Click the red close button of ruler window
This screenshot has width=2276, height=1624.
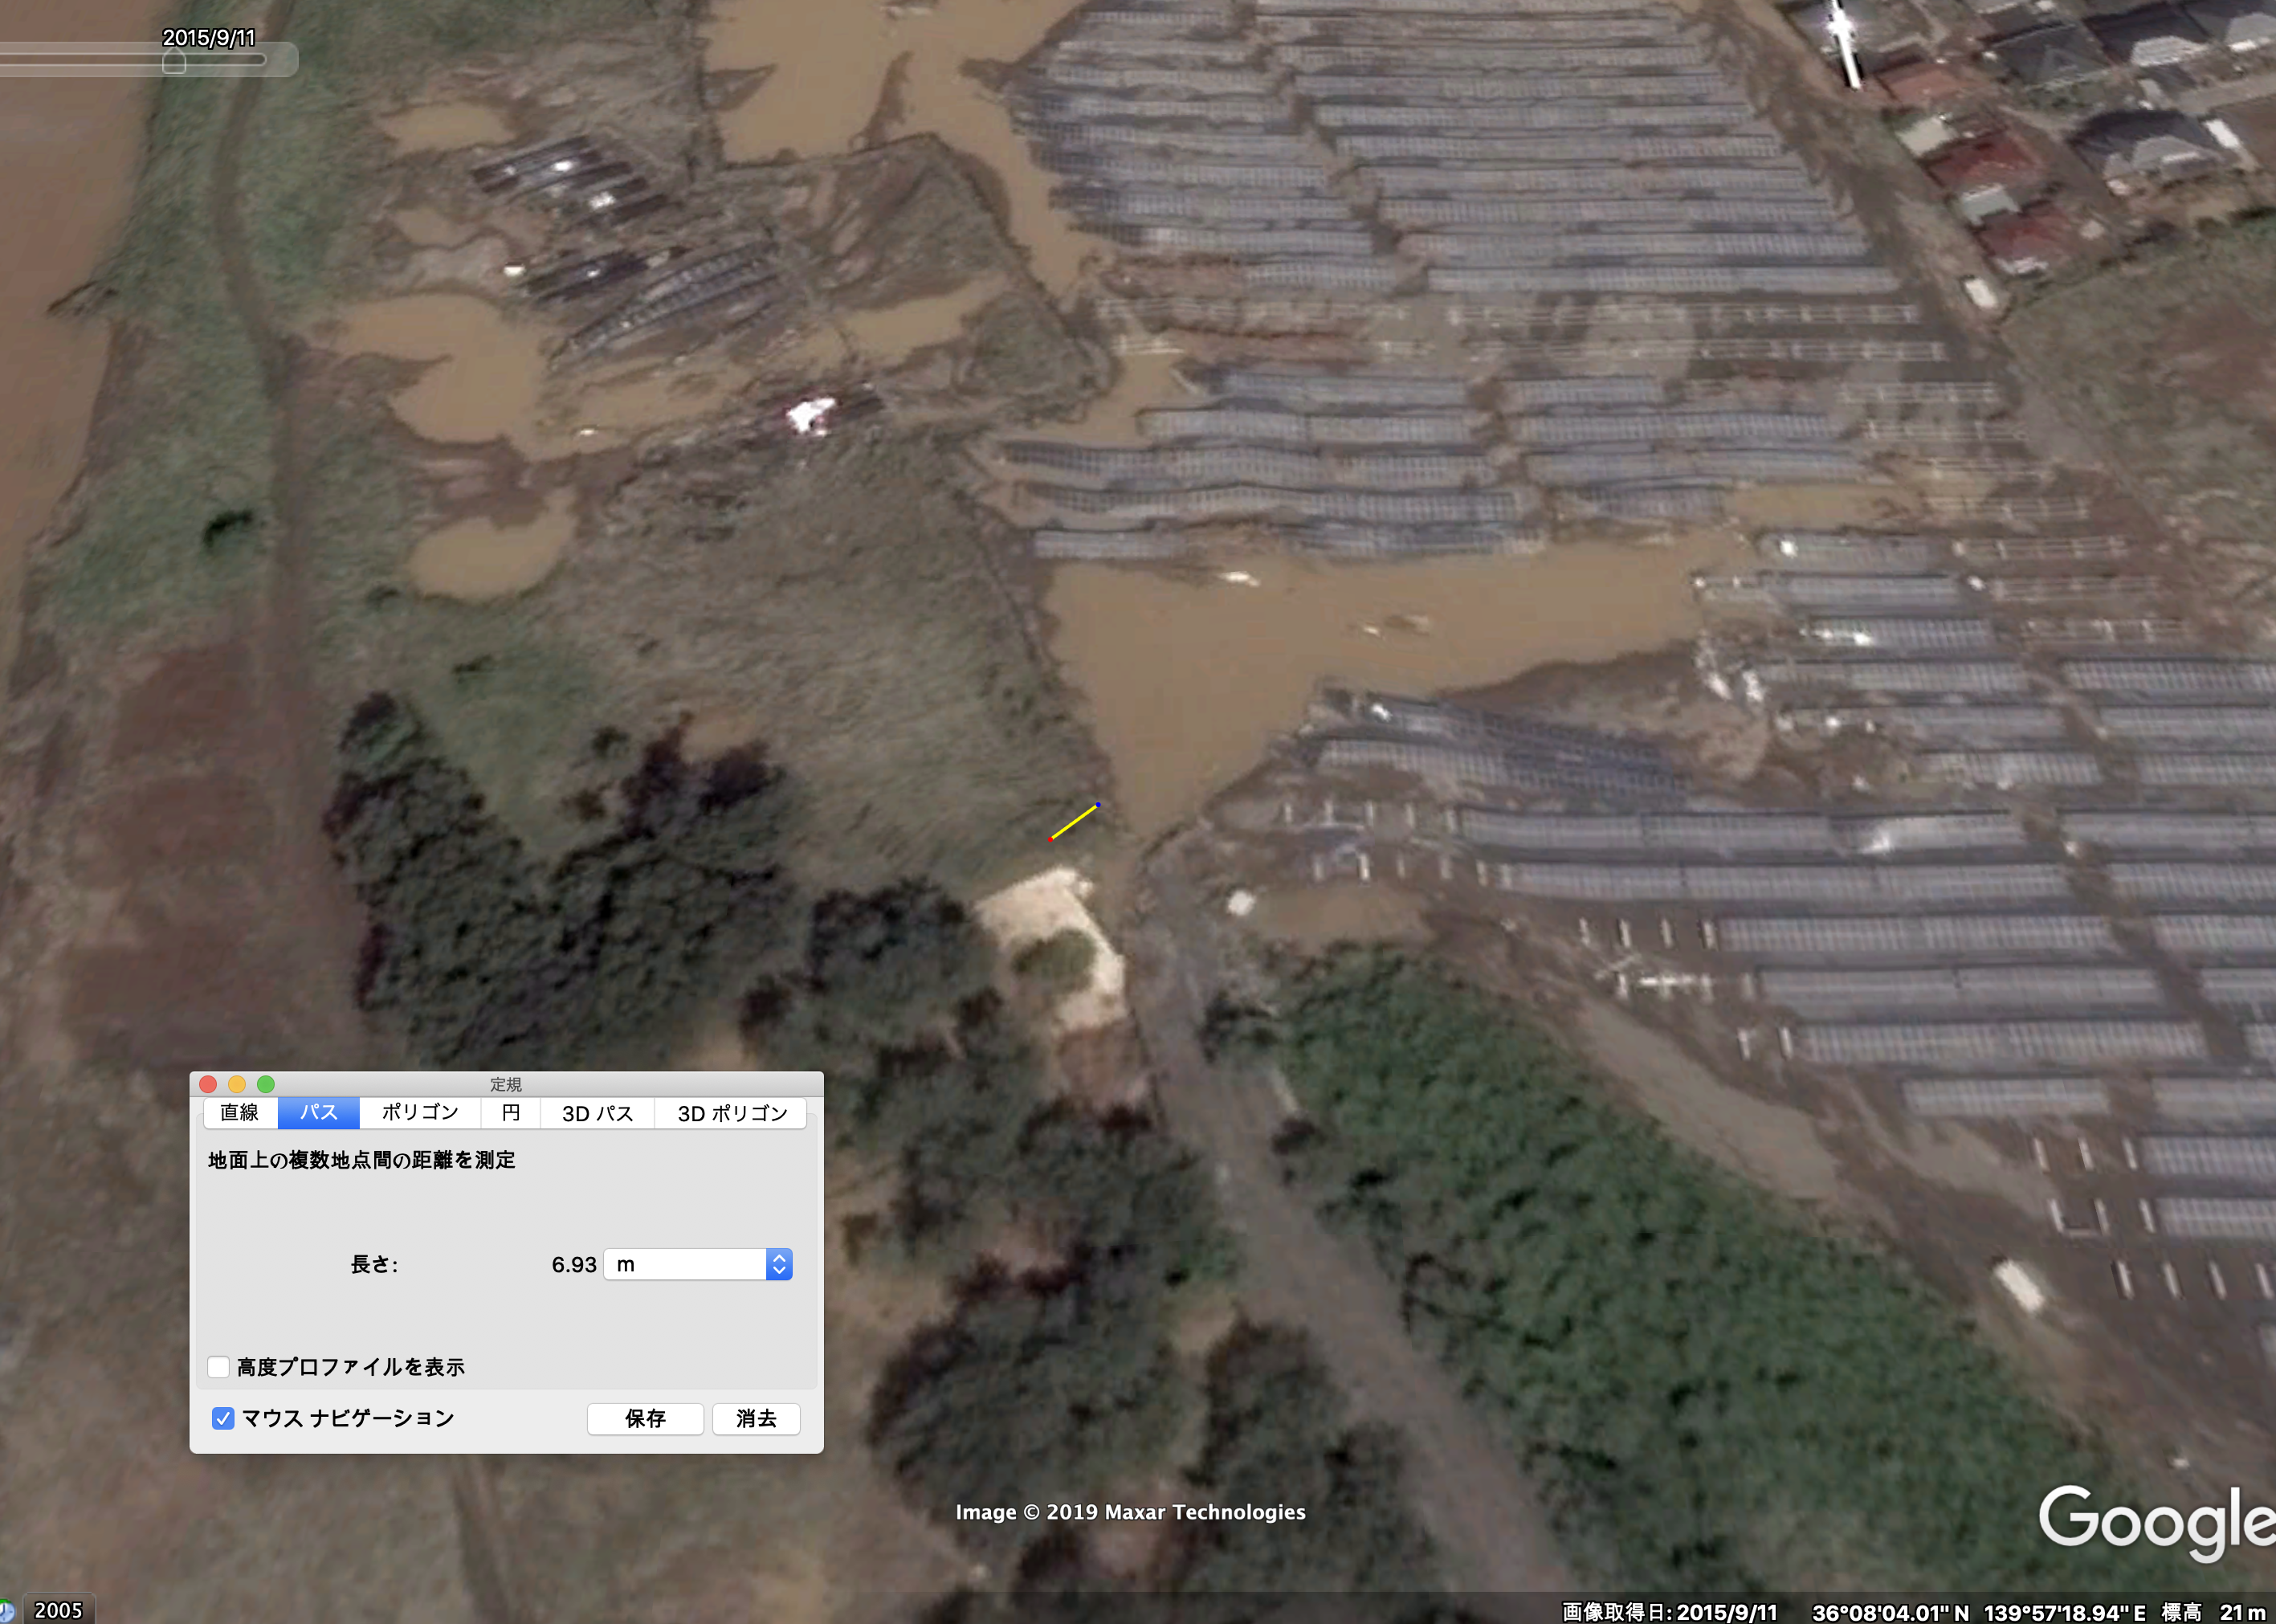pyautogui.click(x=208, y=1084)
